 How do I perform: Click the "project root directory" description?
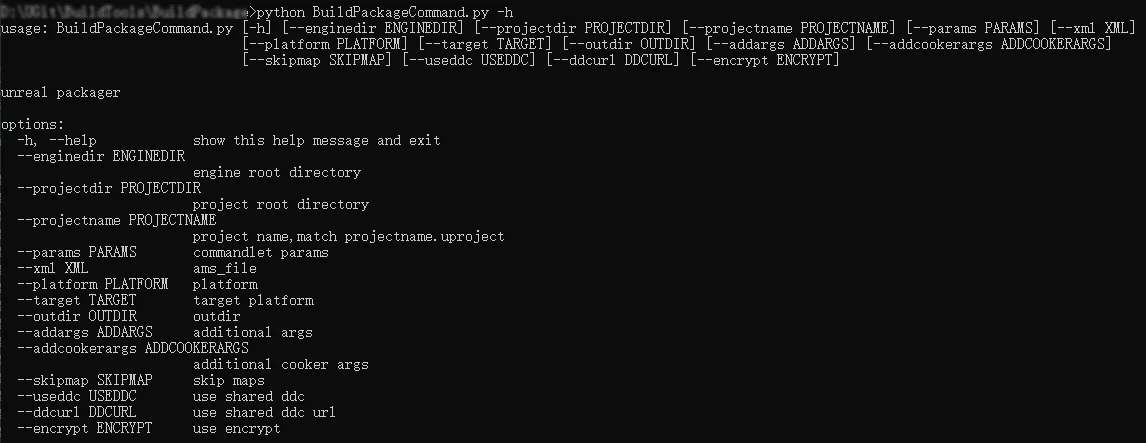click(x=280, y=204)
